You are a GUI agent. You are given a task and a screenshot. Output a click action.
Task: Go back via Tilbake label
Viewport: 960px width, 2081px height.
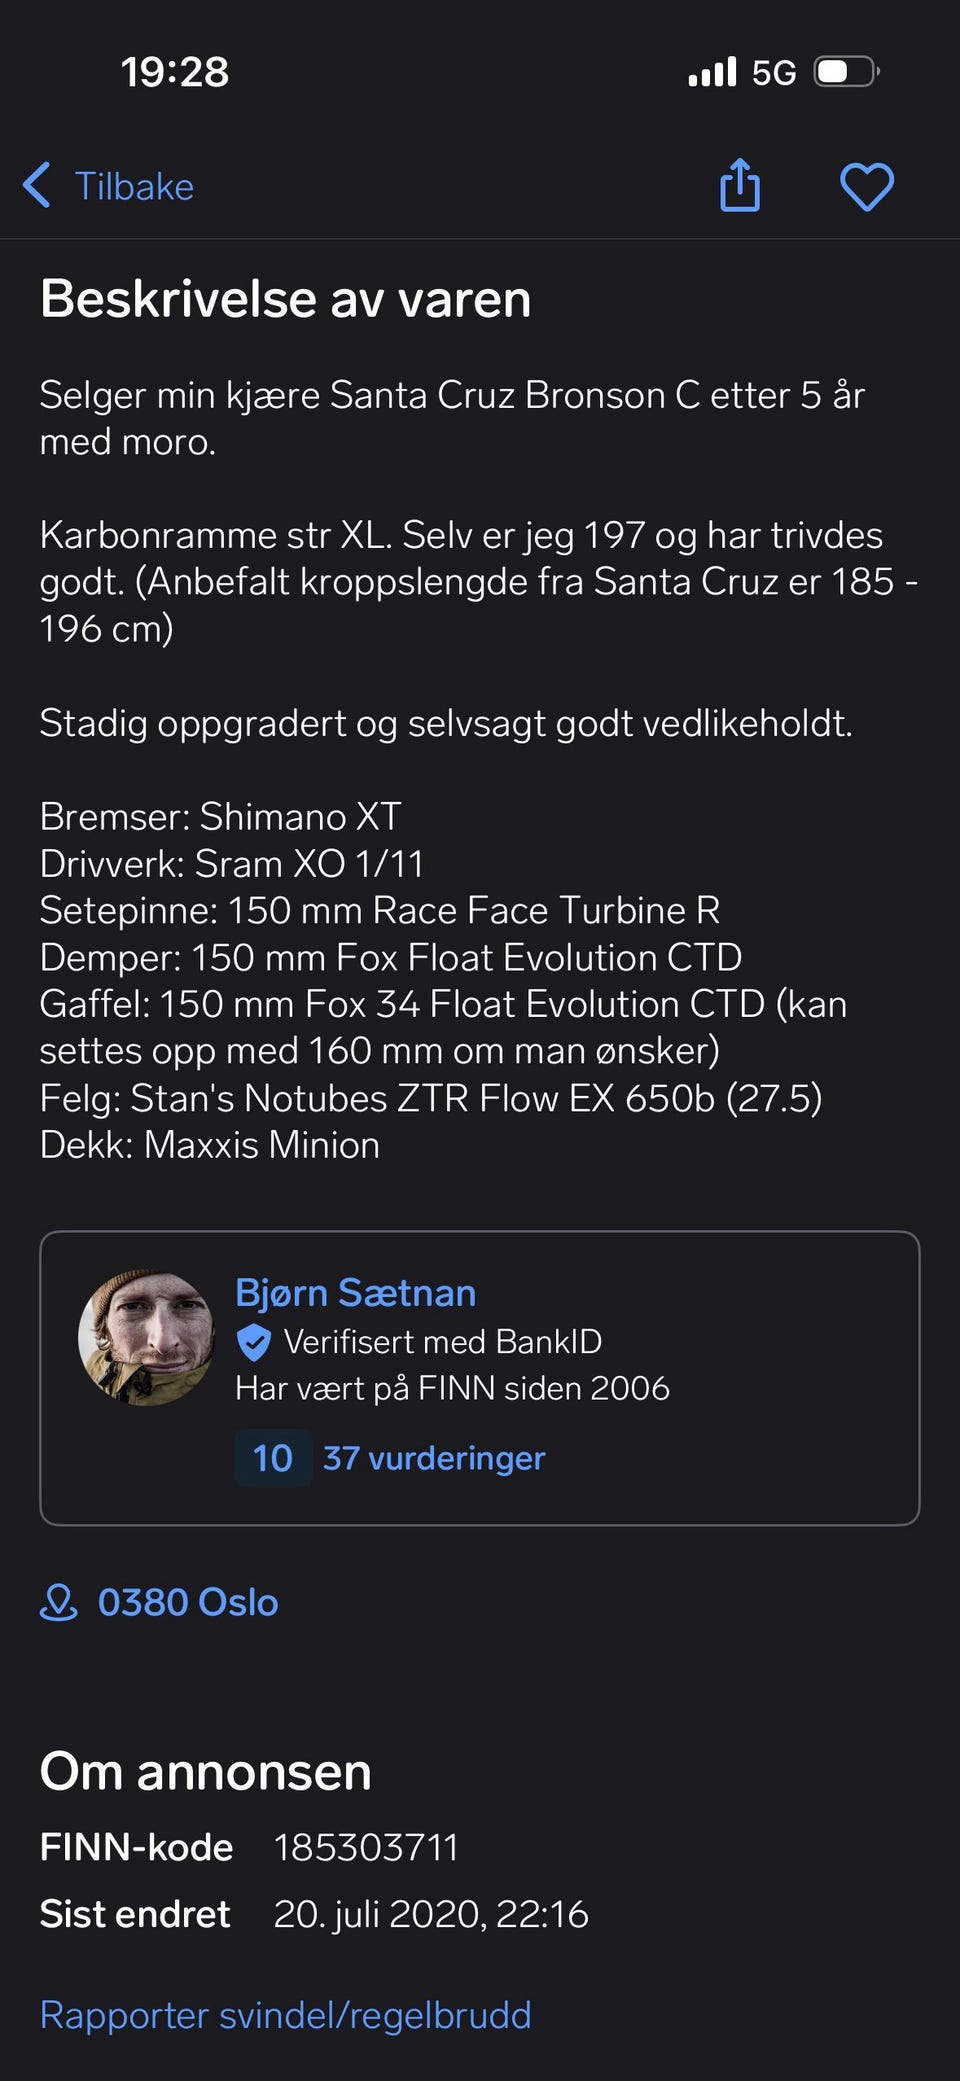134,186
